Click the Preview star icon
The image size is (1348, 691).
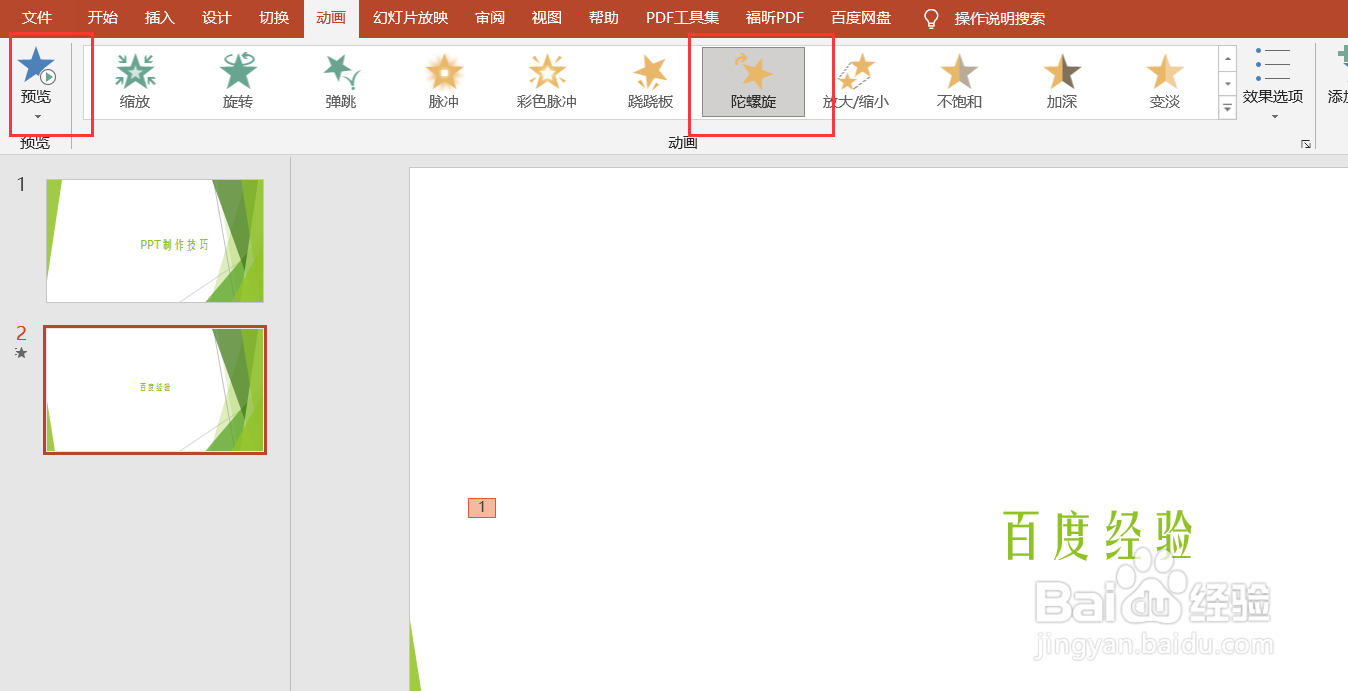(x=37, y=66)
